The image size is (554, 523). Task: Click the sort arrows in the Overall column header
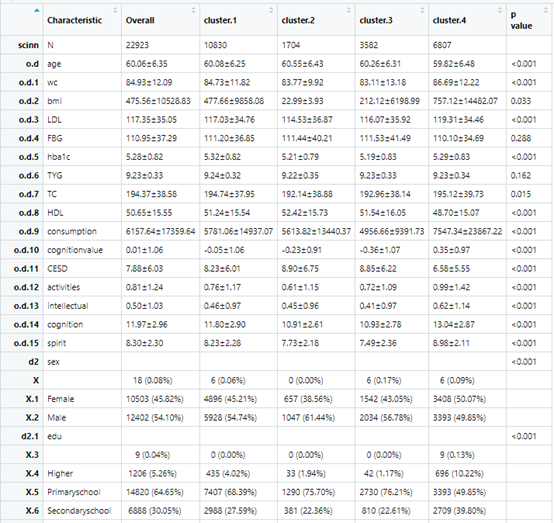coord(194,10)
